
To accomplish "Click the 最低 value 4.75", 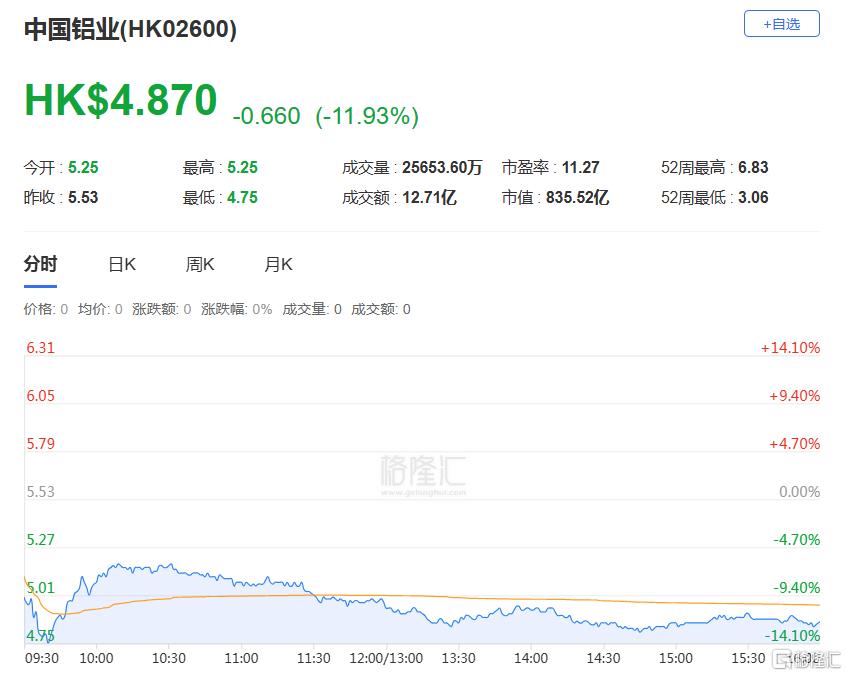I will (x=243, y=197).
